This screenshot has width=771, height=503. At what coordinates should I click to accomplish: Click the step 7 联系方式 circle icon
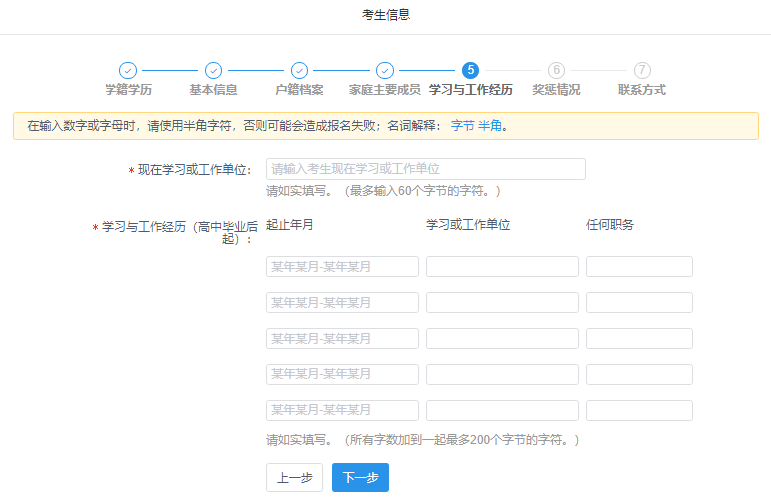click(x=642, y=70)
